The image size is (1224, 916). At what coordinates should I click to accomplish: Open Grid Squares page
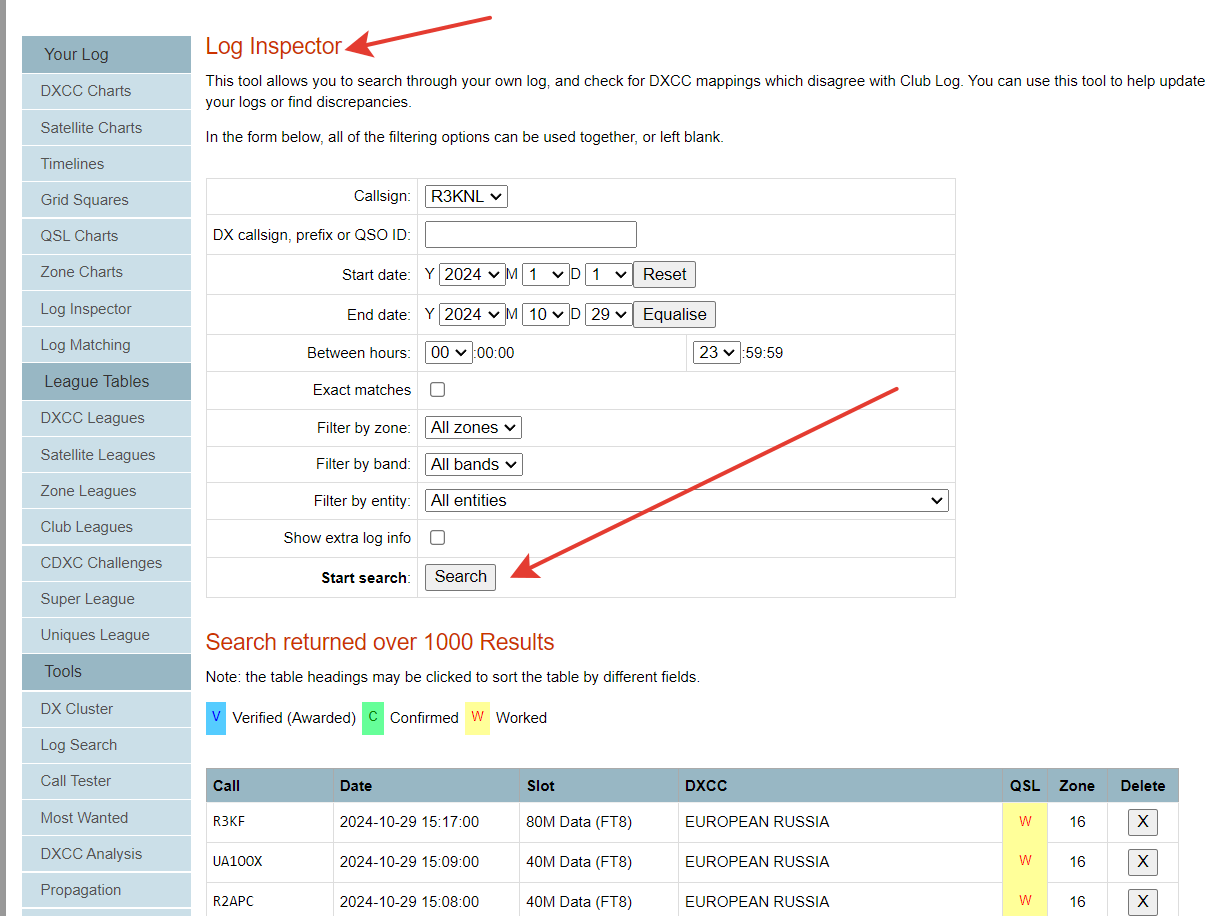click(106, 200)
